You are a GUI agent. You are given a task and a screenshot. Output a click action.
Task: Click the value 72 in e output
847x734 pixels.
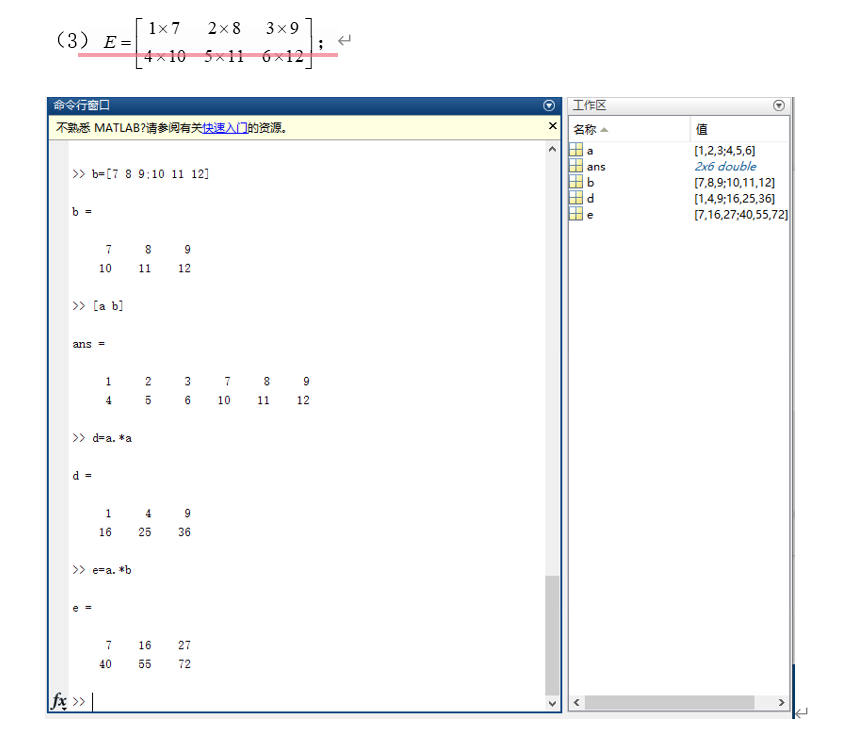coord(184,664)
